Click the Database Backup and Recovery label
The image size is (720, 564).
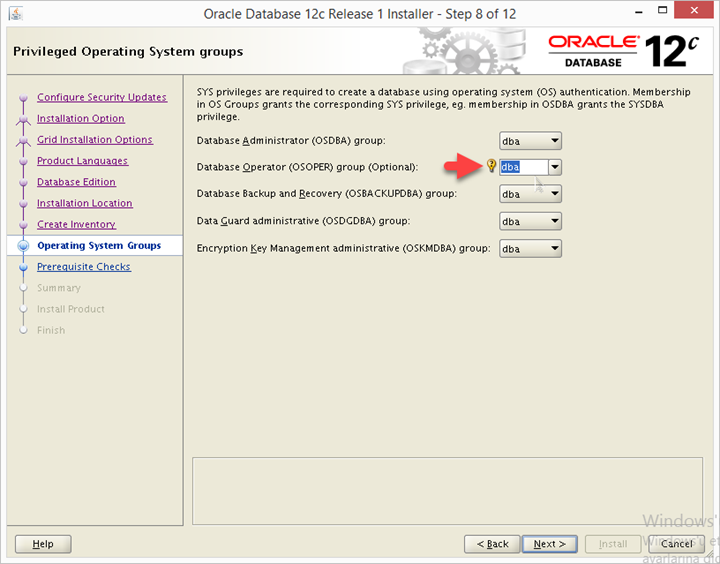coord(326,194)
